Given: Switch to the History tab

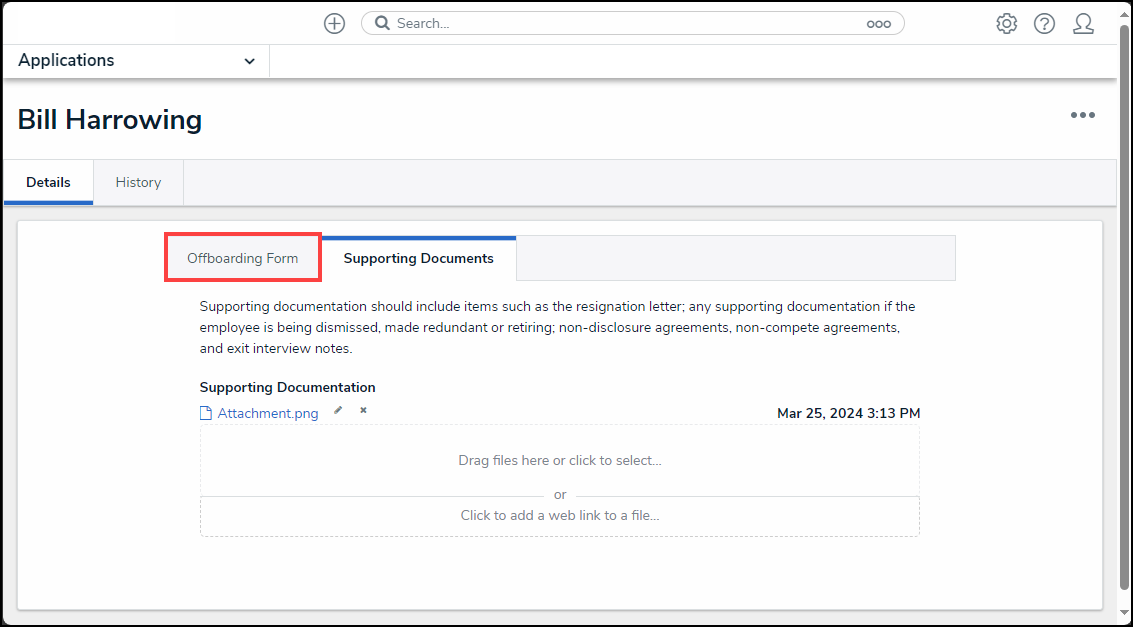Looking at the screenshot, I should (x=138, y=182).
